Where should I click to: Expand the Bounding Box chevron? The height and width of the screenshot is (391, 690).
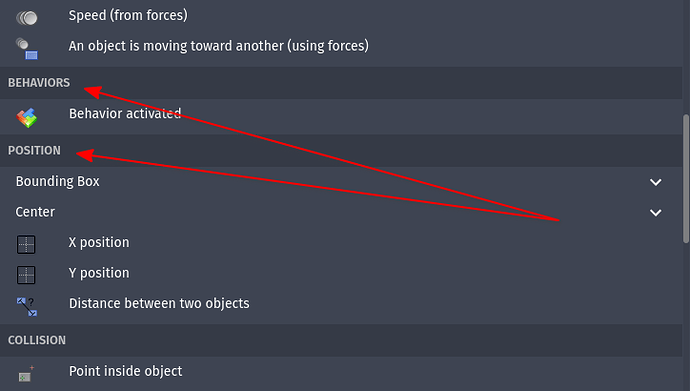(656, 182)
